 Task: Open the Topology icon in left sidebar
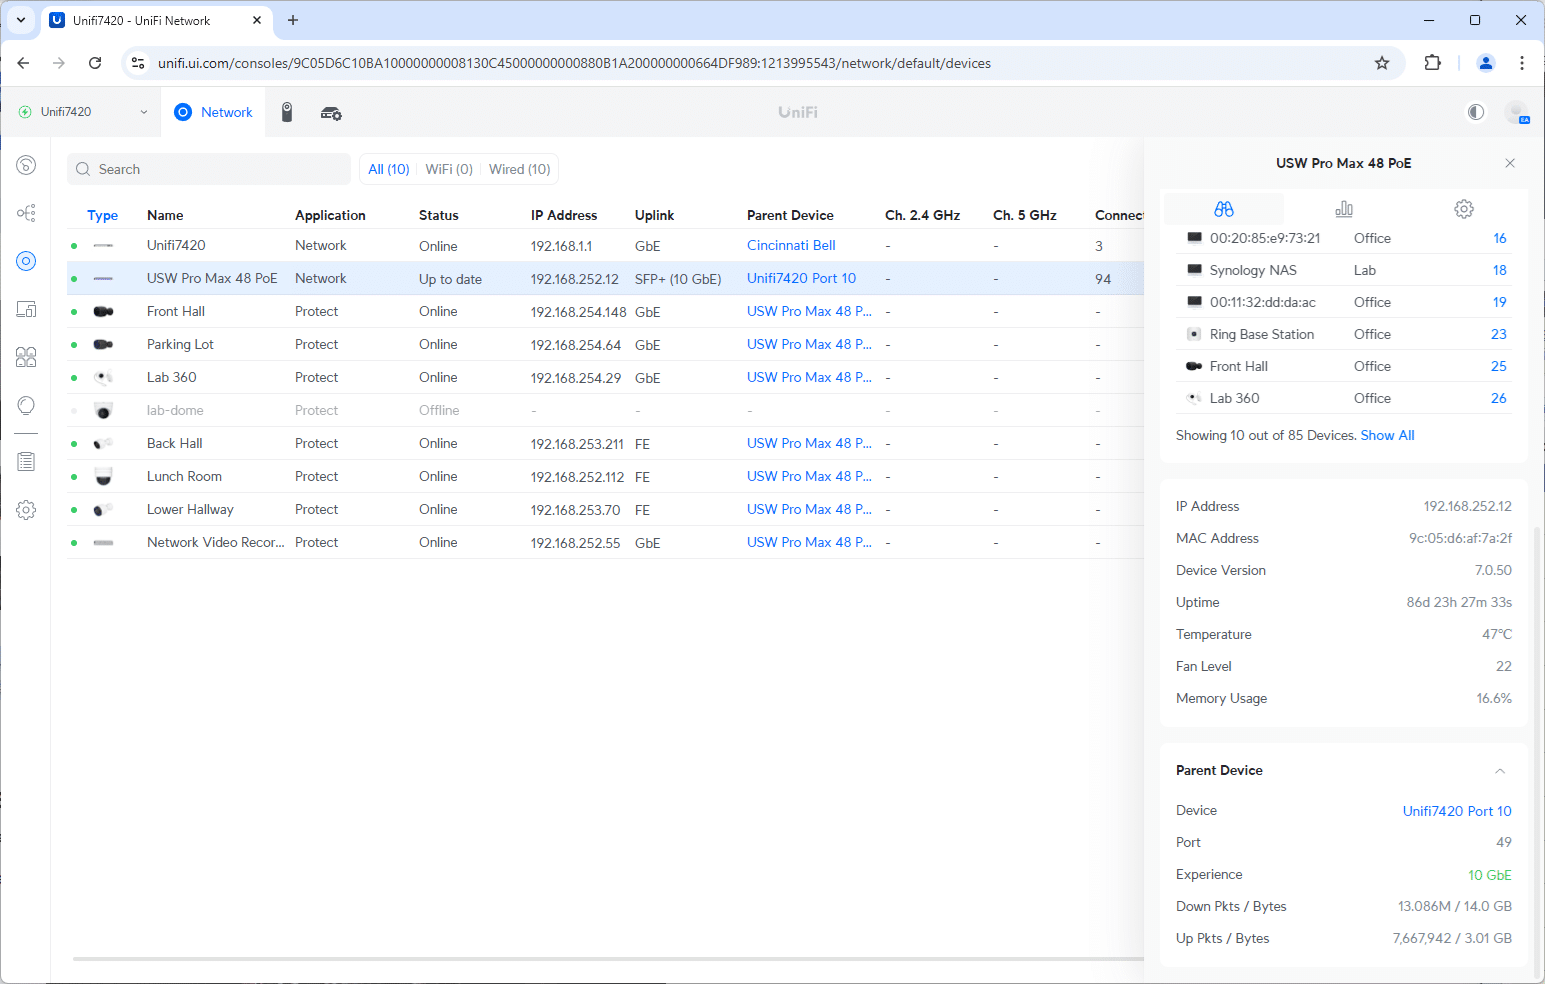pos(26,213)
